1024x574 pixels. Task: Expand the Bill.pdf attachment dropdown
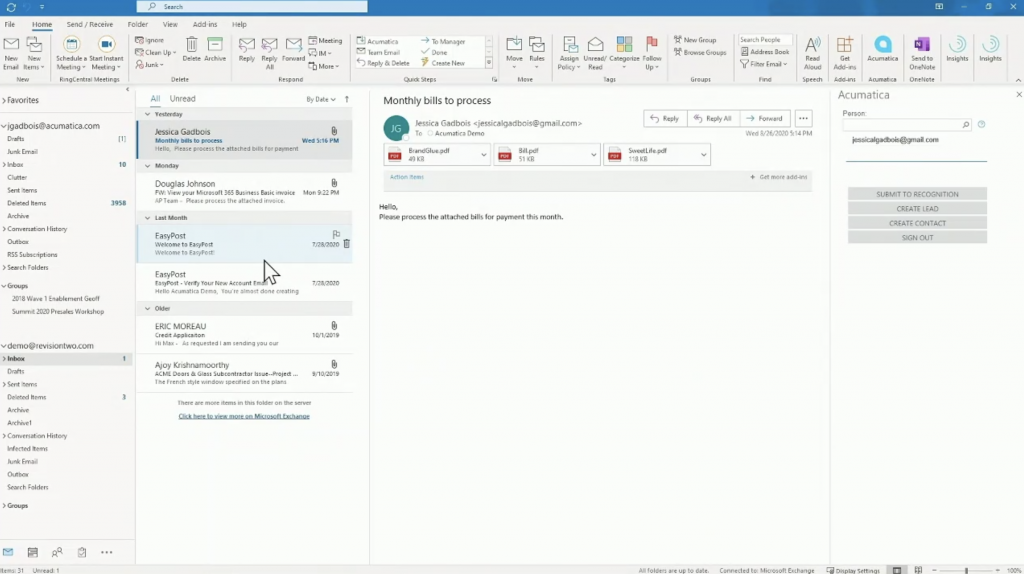[593, 155]
